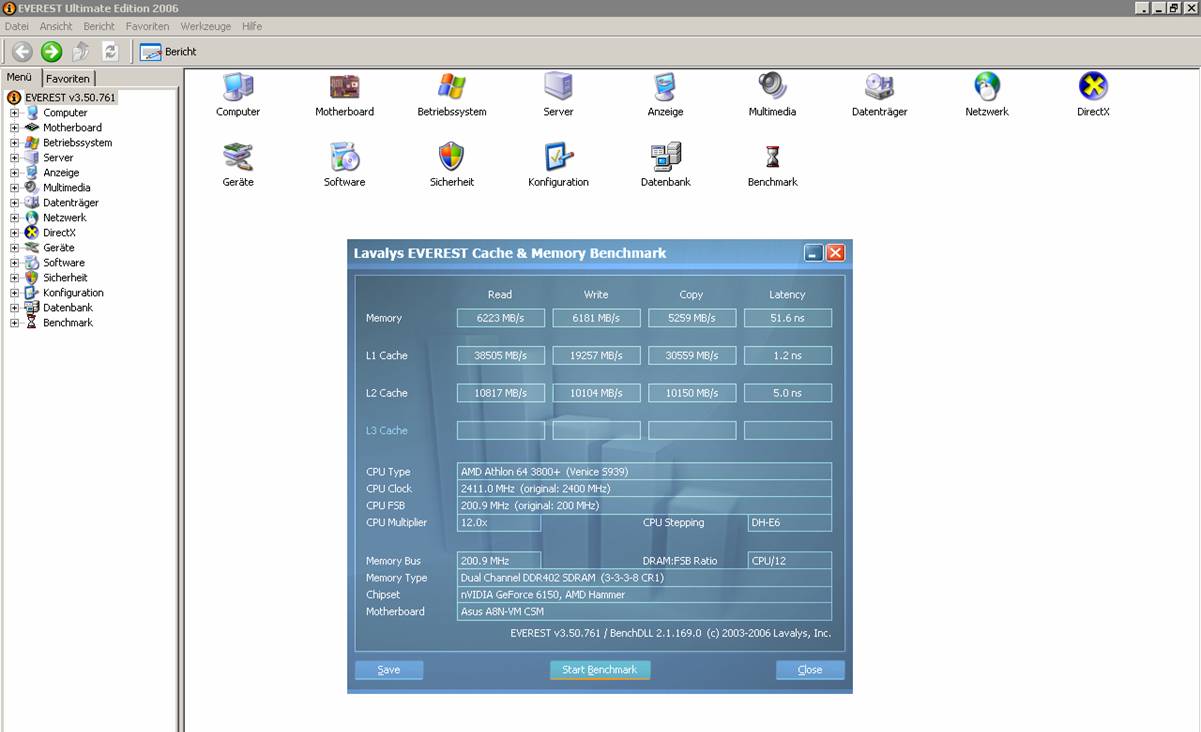Open the Datenträger icon in the main panel

(x=879, y=87)
